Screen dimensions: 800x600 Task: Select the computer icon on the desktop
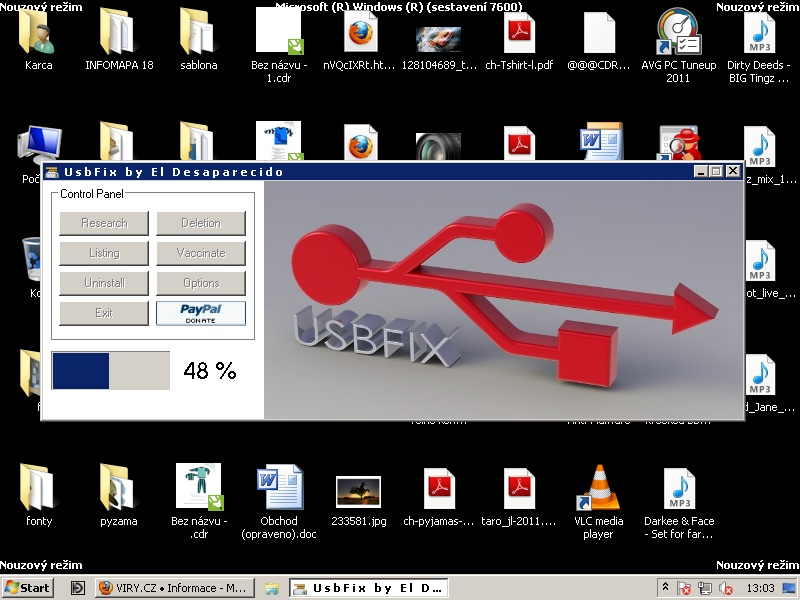click(39, 143)
